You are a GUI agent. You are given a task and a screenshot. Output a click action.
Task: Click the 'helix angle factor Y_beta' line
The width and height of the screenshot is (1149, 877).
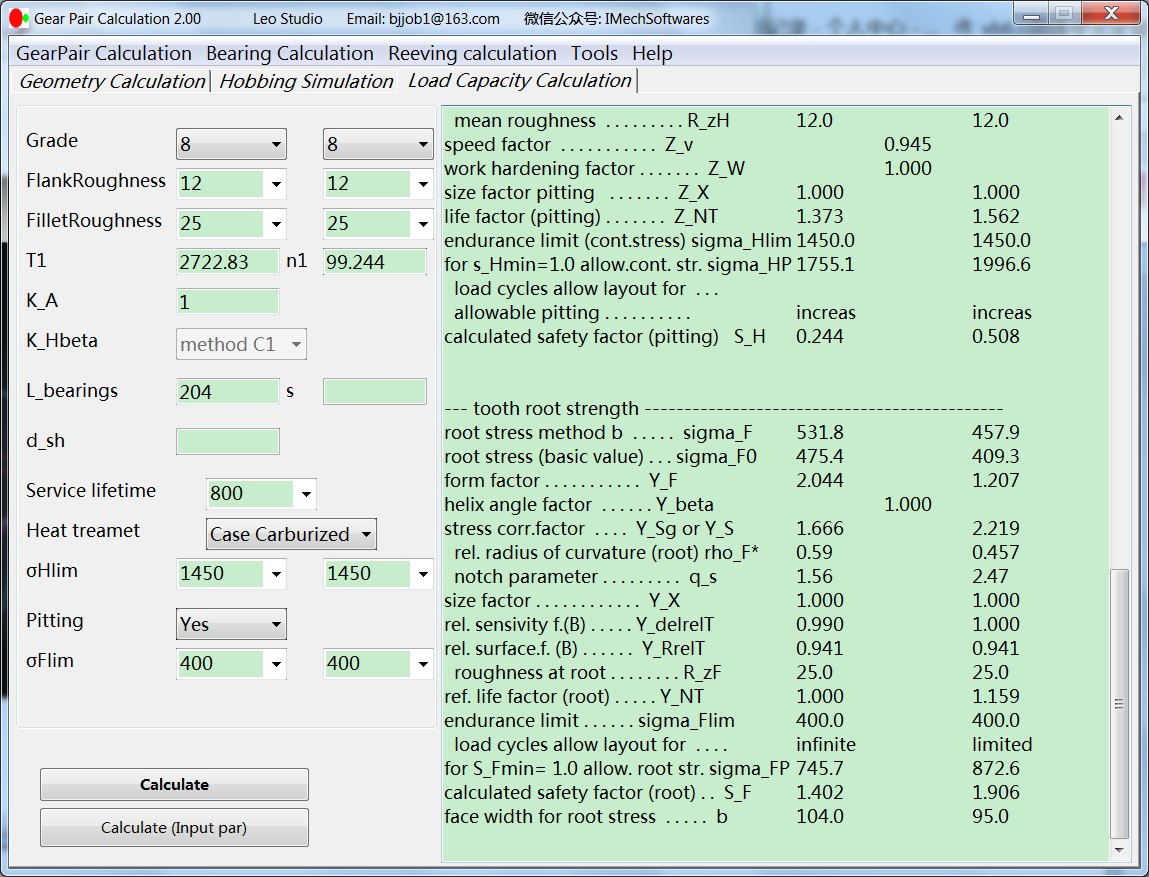(x=687, y=505)
